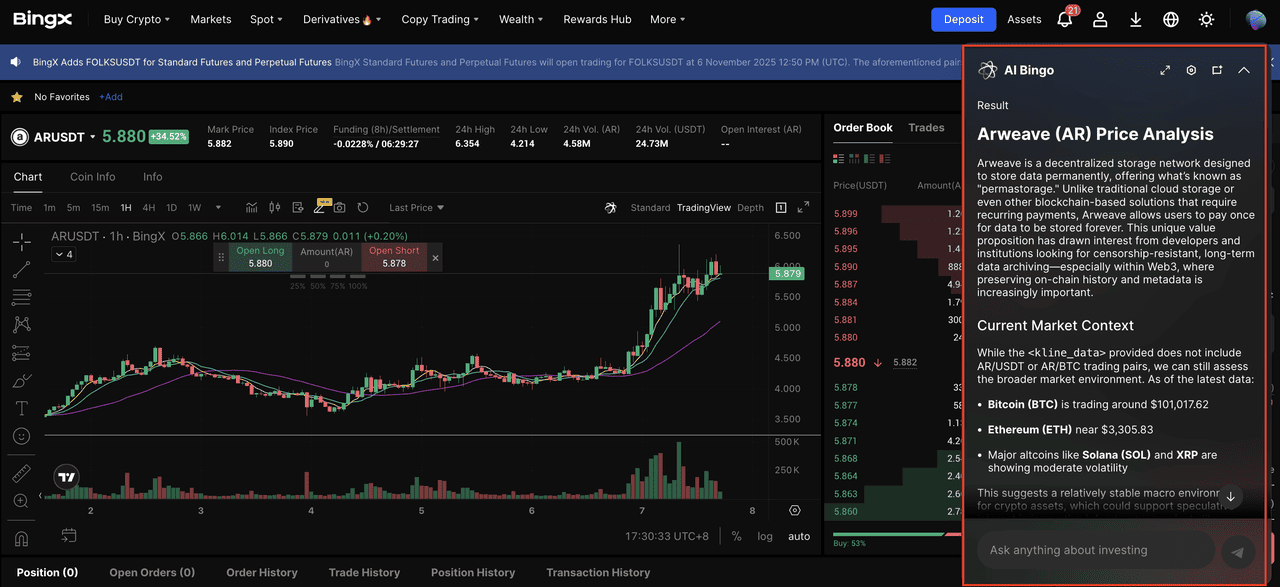Enable auto scaling on the chart
1280x587 pixels.
coord(798,536)
